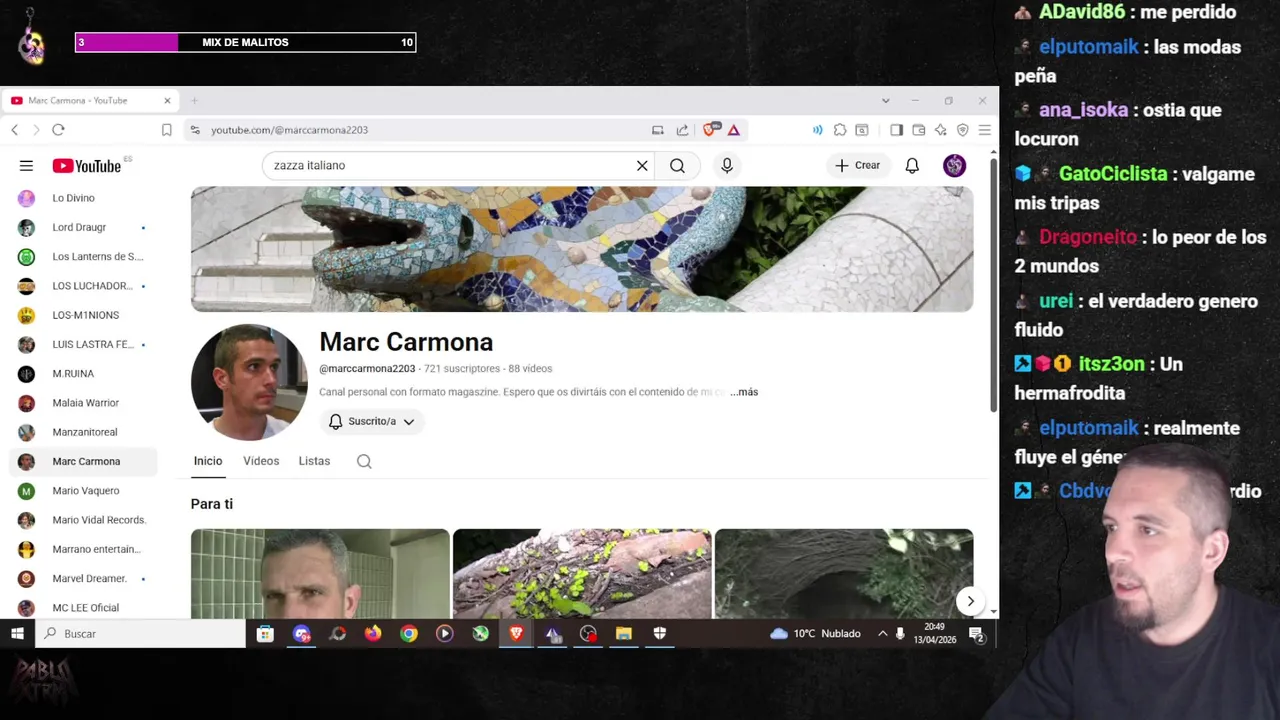Run search with the magnifier button
The image size is (1280, 720).
[677, 166]
